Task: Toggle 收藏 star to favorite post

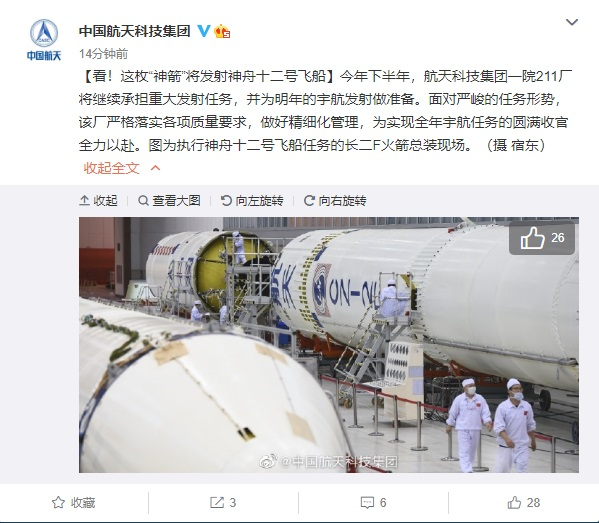Action: [73, 503]
